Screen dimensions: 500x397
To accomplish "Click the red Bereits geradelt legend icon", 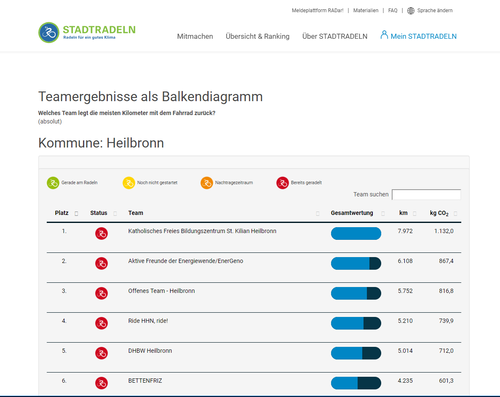I will [x=282, y=183].
